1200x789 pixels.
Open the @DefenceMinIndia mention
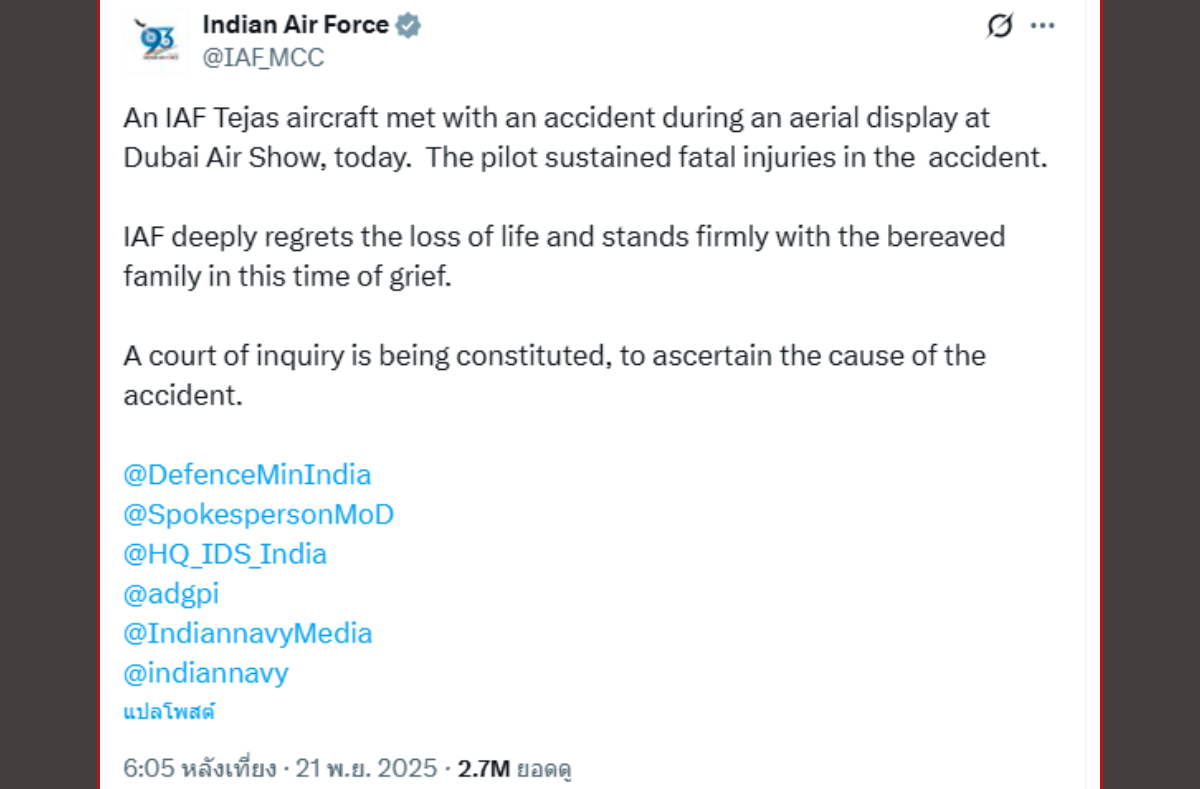click(x=247, y=474)
